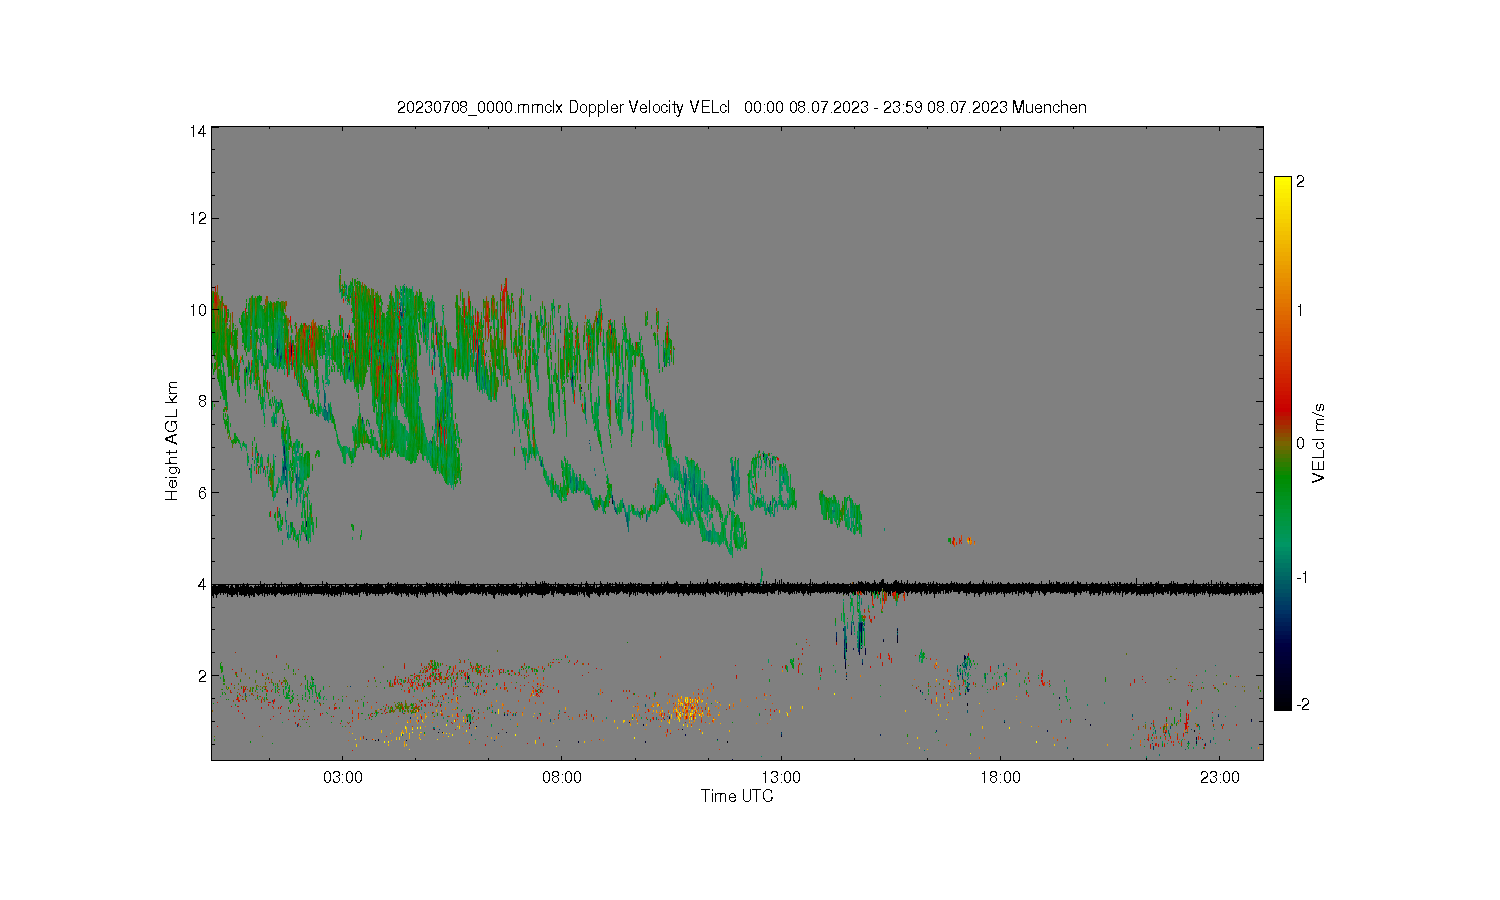1500x900 pixels.
Task: Click the small red echo near 17:00 at 5 km
Action: point(961,541)
